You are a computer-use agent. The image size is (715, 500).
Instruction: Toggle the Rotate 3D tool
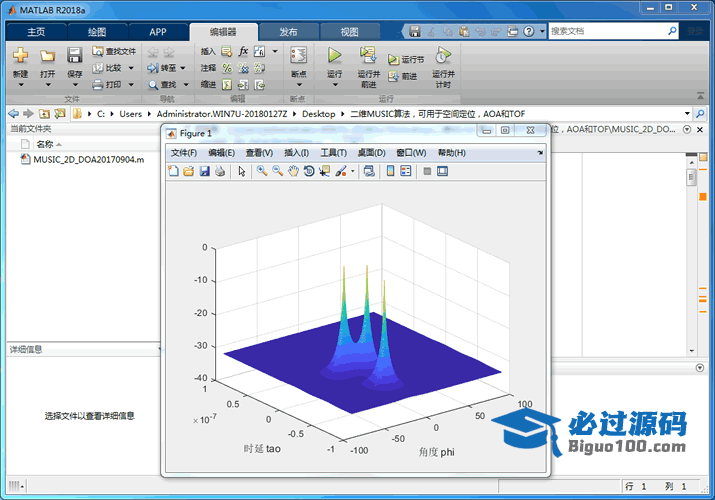tap(309, 171)
